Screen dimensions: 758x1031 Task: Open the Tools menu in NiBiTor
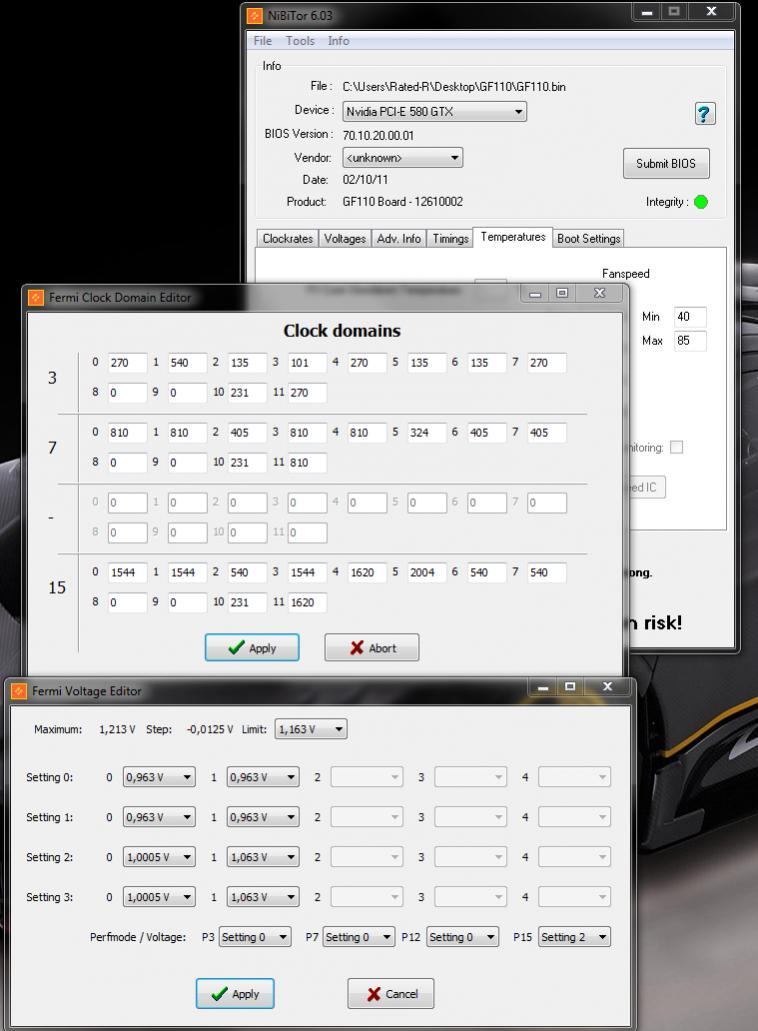(x=300, y=41)
